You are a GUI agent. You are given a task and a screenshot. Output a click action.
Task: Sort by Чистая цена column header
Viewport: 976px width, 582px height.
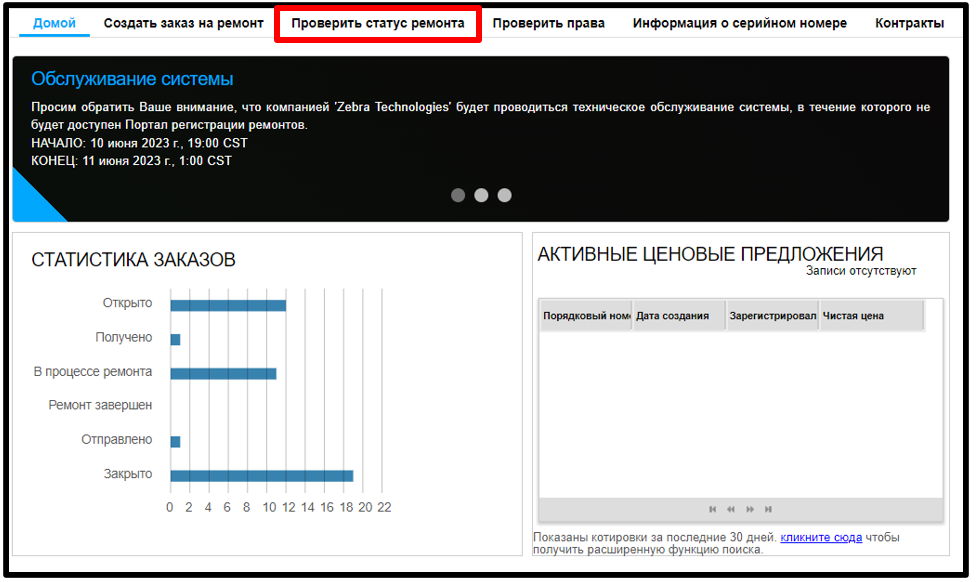tap(871, 316)
